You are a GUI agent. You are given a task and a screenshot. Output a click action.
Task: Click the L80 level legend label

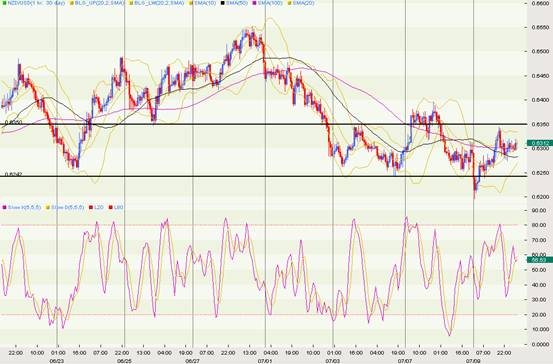point(118,207)
